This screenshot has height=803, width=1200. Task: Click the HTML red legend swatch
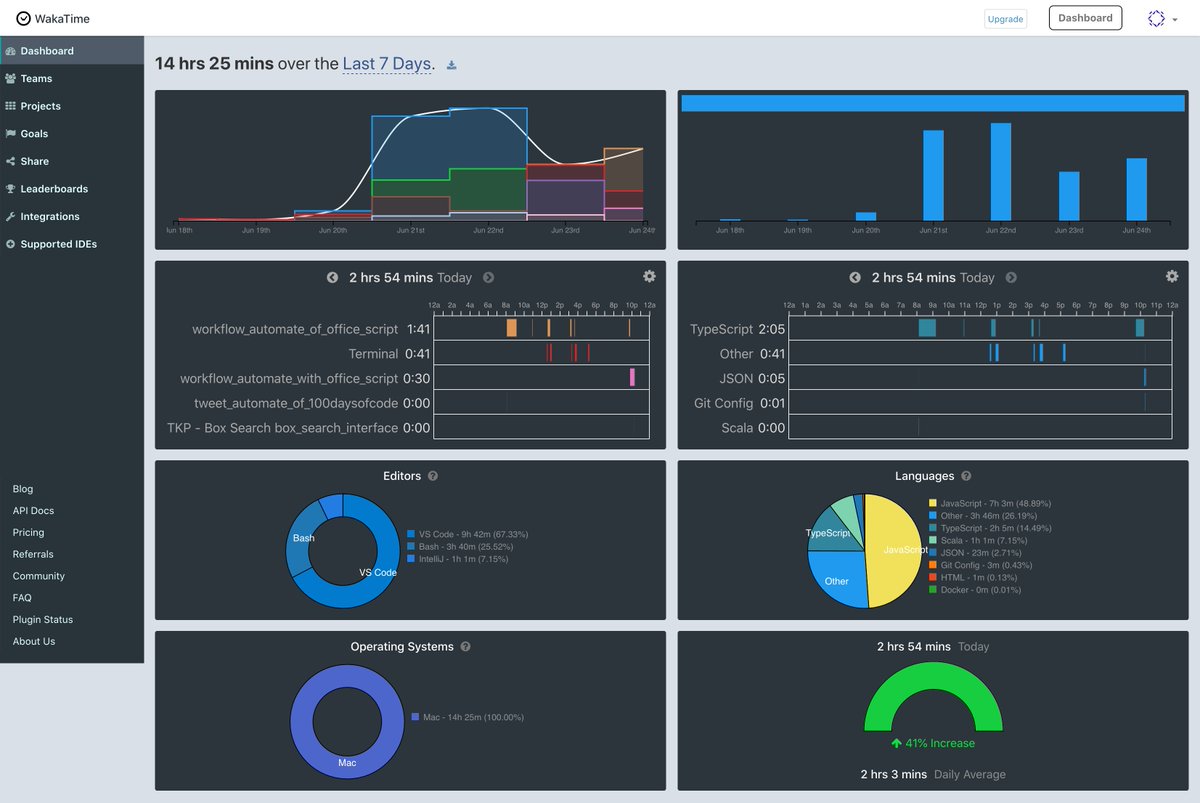(x=933, y=577)
